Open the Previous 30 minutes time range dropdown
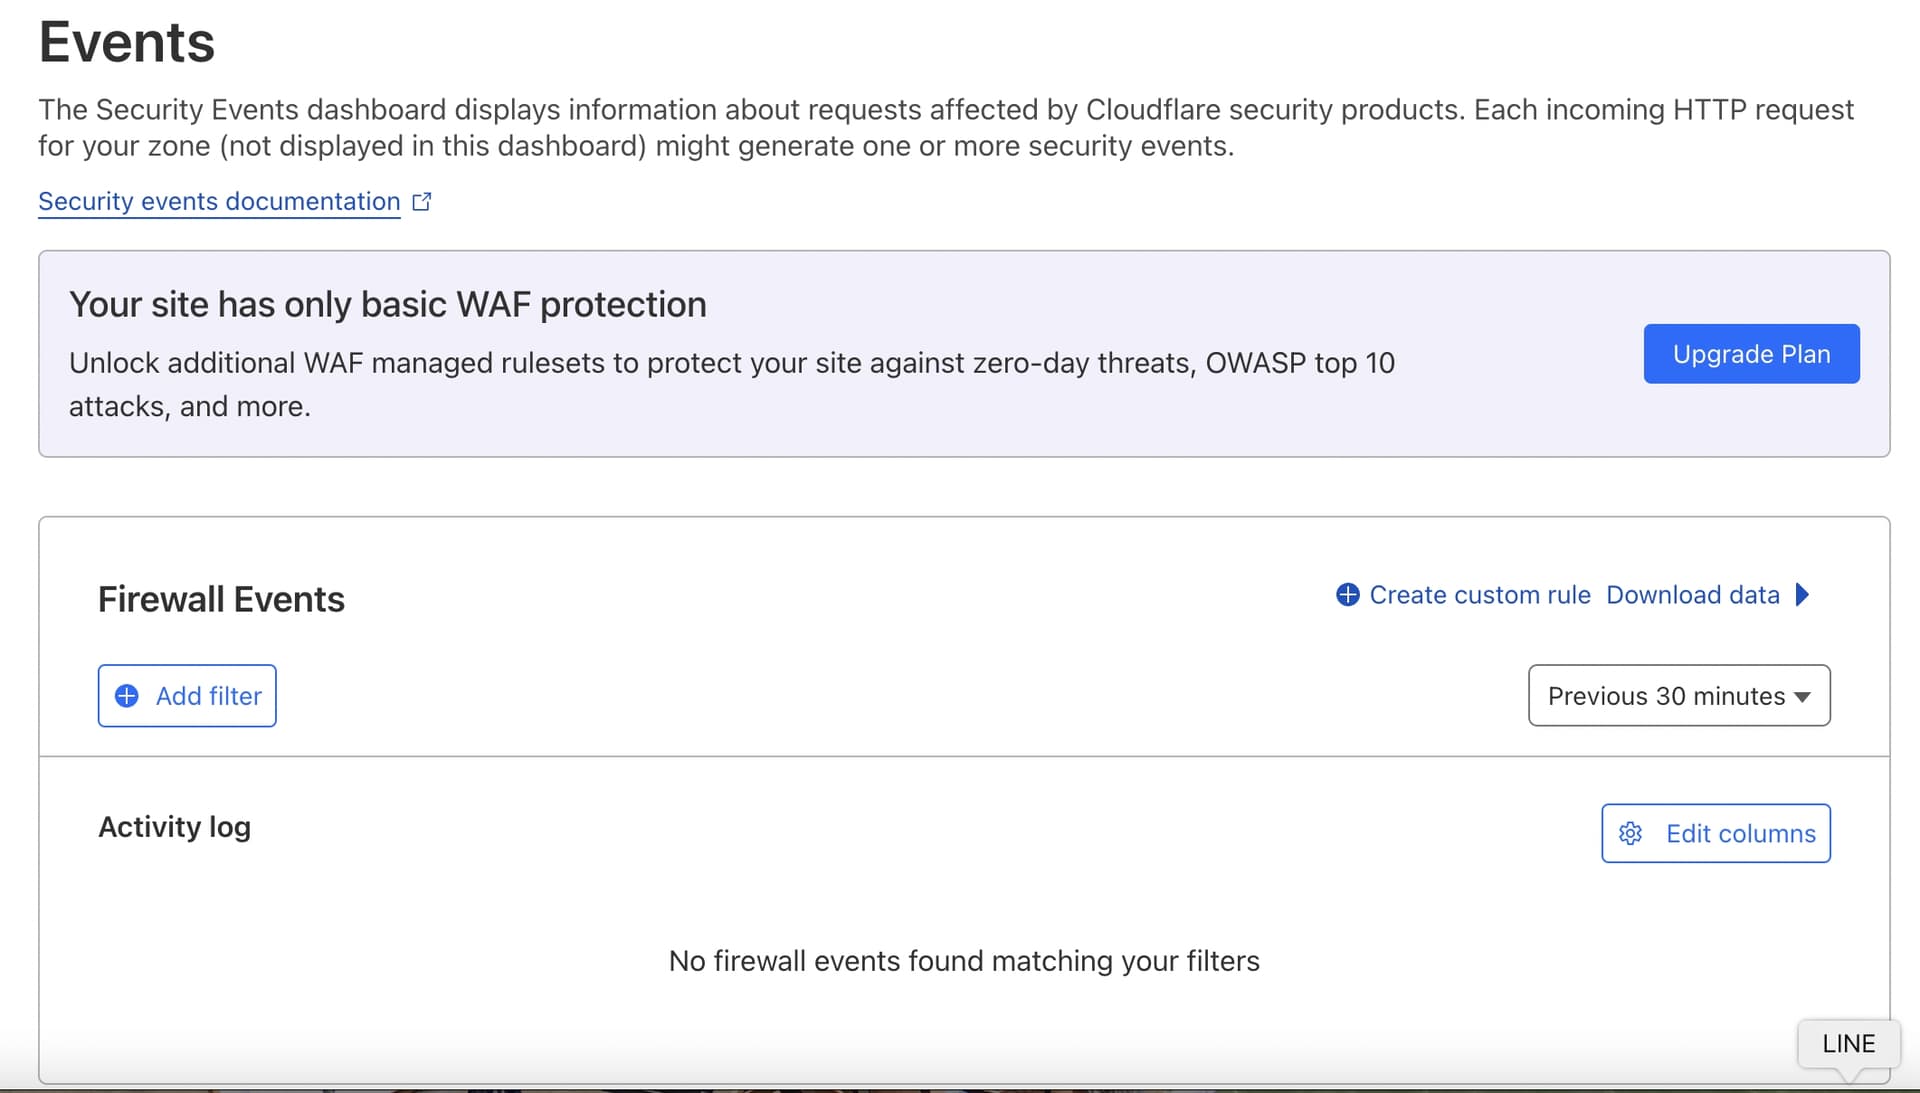This screenshot has height=1093, width=1920. [x=1665, y=696]
